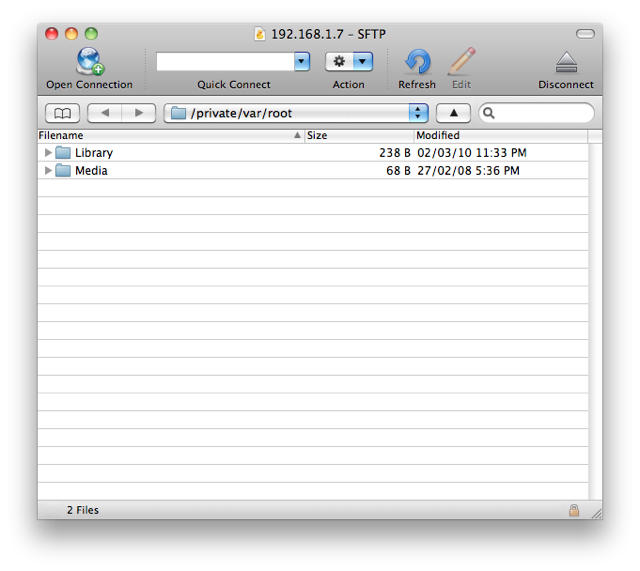Go back with the left arrow button
The image size is (640, 571).
point(104,113)
